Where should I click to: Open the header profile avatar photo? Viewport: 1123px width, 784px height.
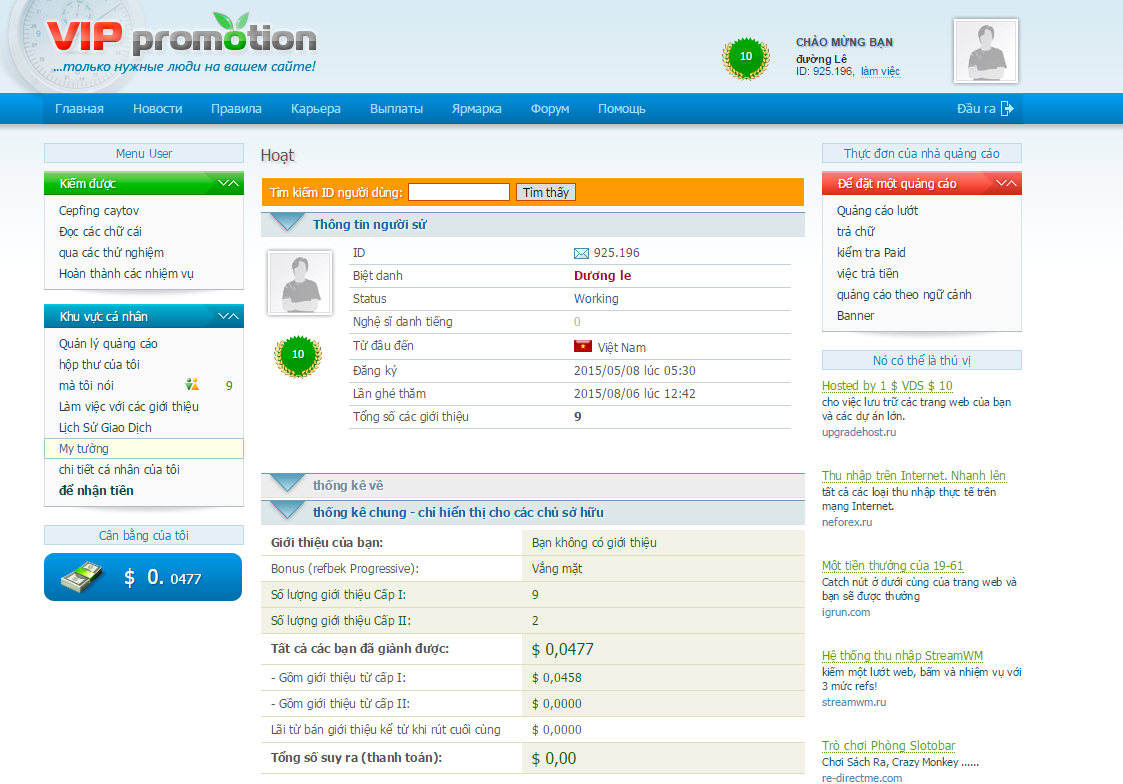(x=985, y=52)
